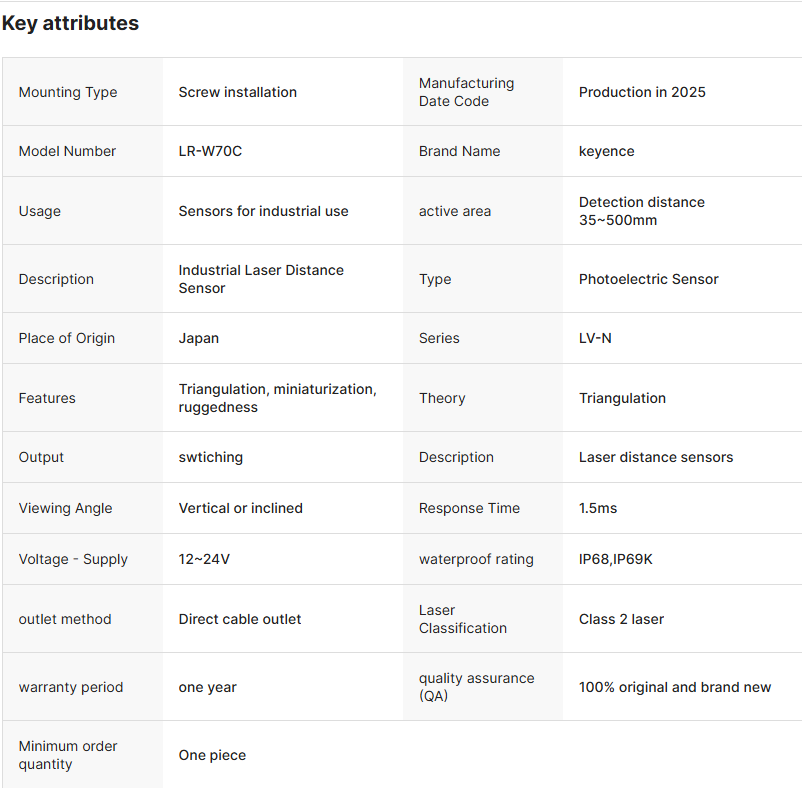
Task: Click the Production in 2025 value
Action: (642, 92)
